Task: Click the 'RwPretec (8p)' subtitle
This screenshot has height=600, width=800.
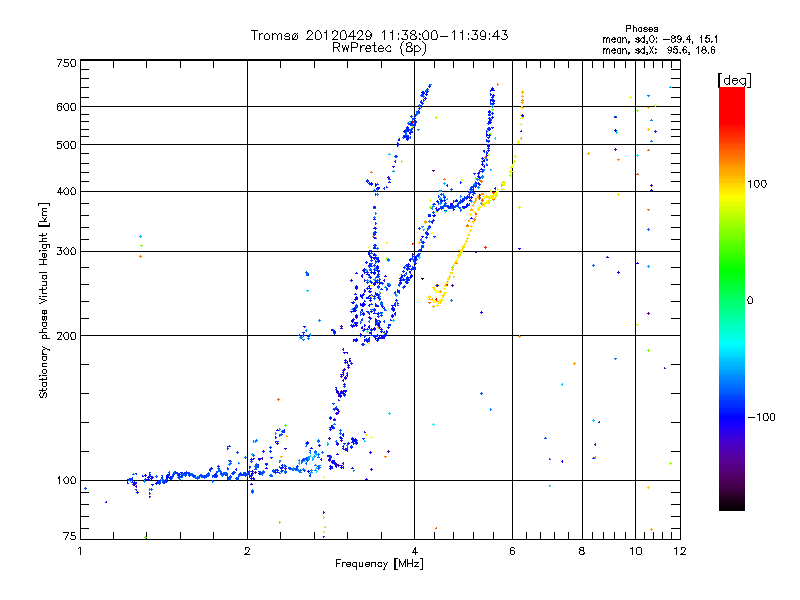Action: tap(379, 48)
